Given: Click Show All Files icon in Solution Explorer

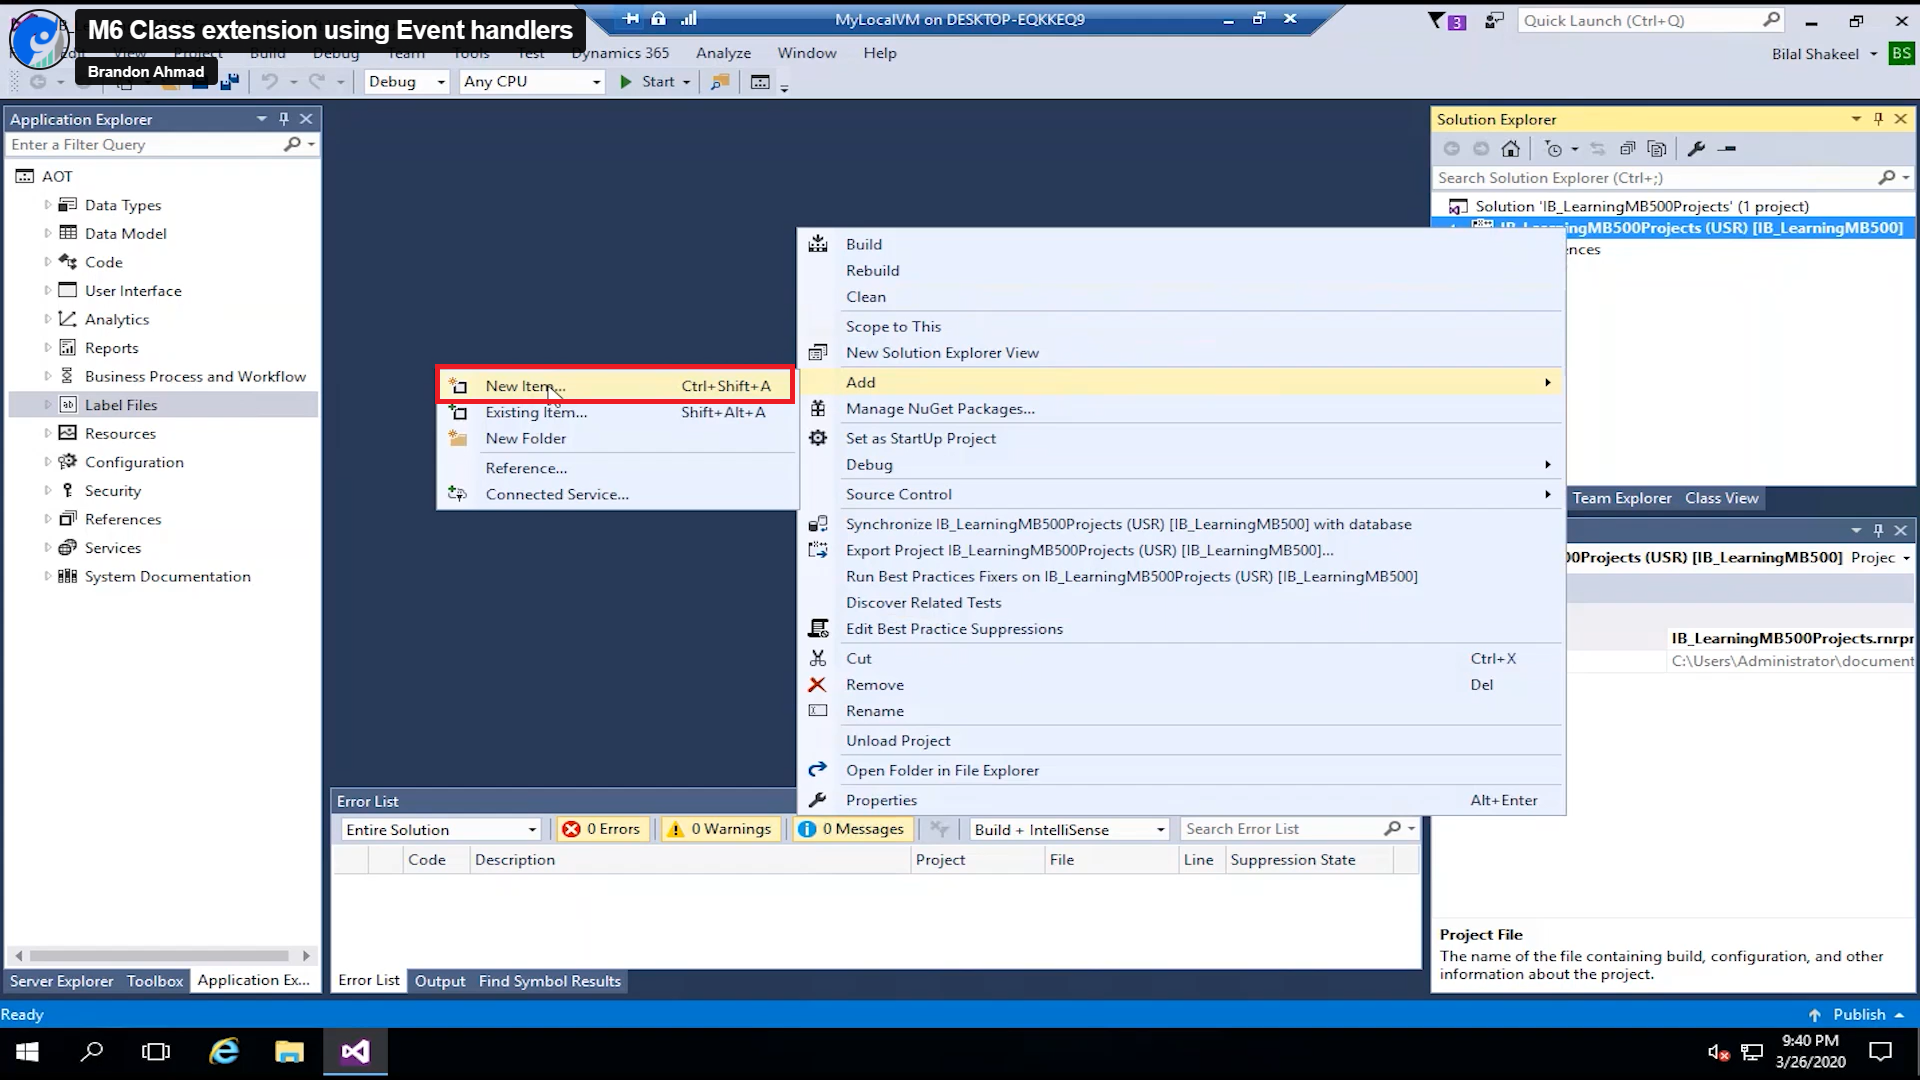Looking at the screenshot, I should 1657,149.
